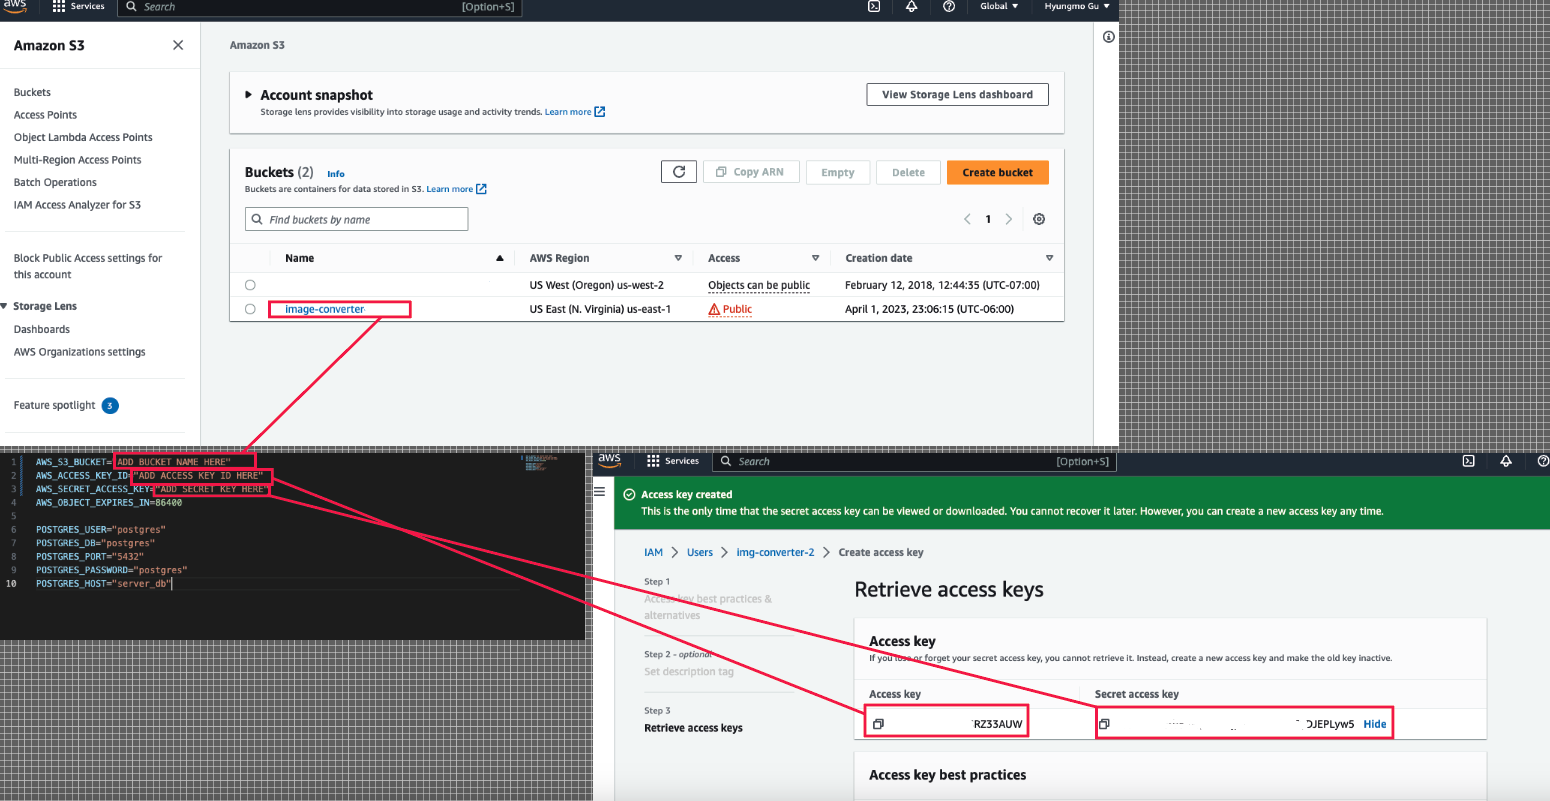
Task: Click the Find buckets by name field
Action: pyautogui.click(x=356, y=218)
